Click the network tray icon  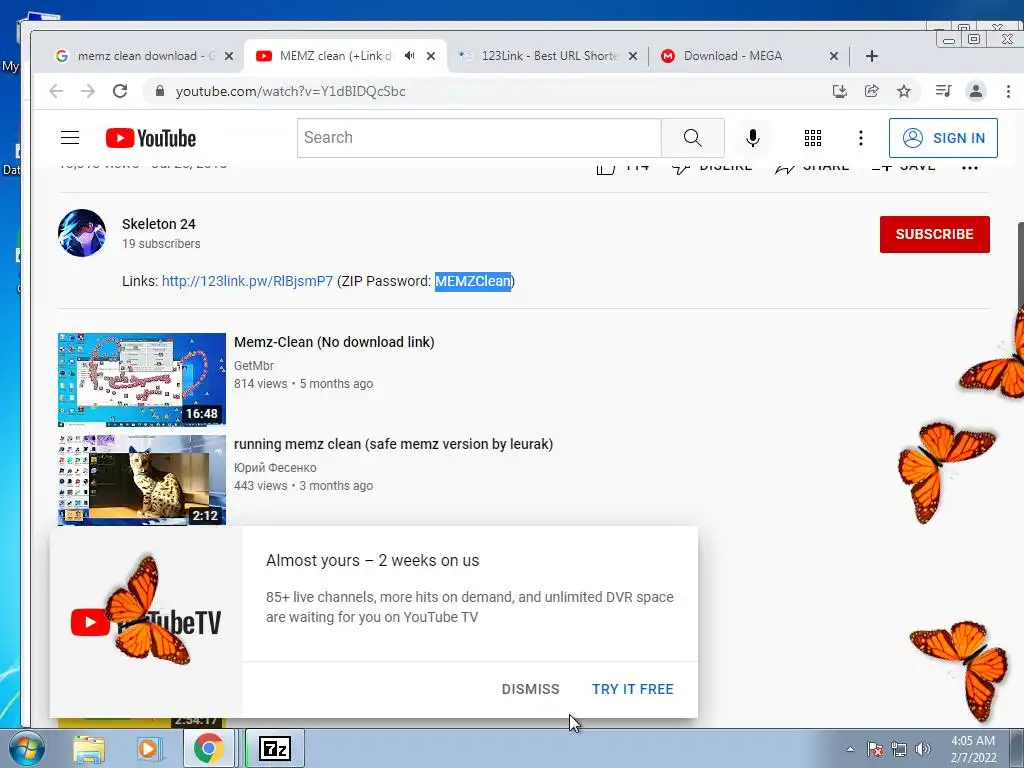pyautogui.click(x=899, y=749)
